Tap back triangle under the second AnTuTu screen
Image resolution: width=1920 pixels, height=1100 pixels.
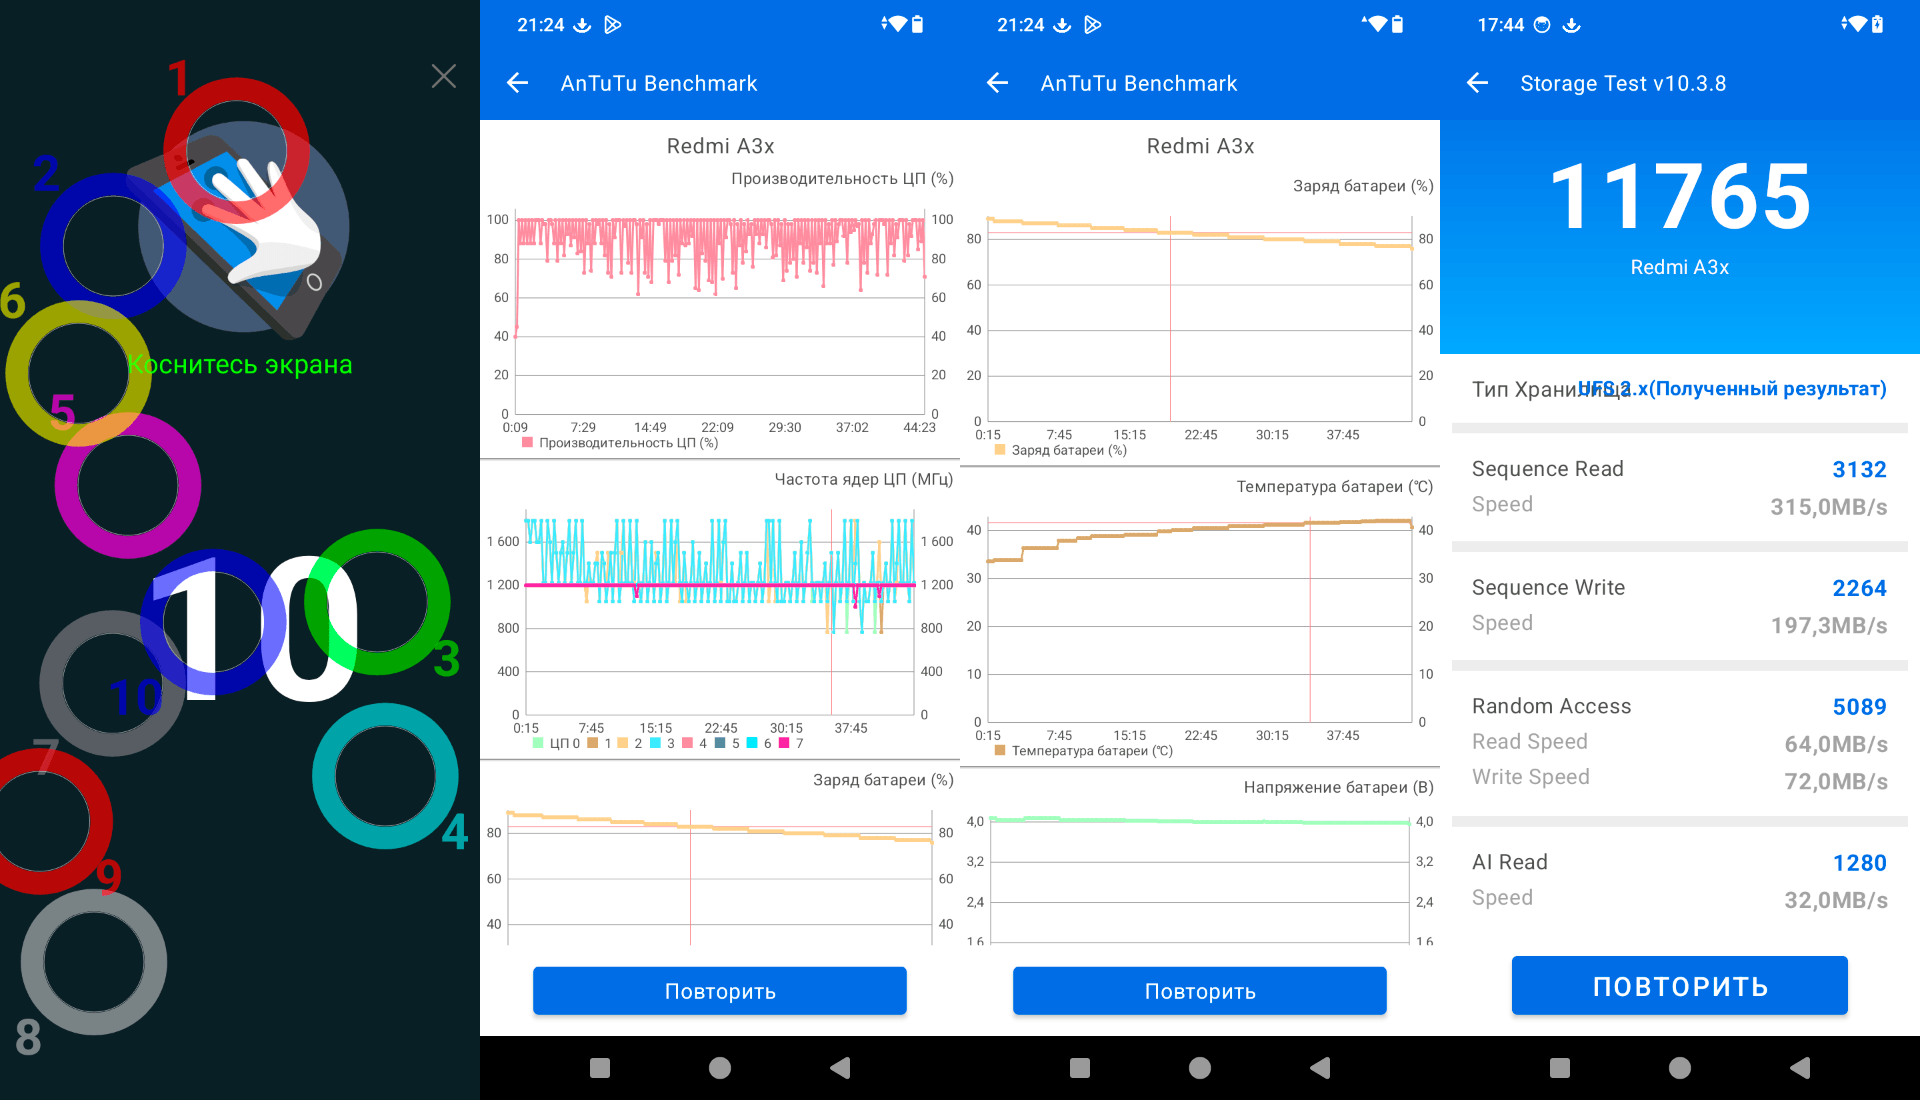1320,1068
